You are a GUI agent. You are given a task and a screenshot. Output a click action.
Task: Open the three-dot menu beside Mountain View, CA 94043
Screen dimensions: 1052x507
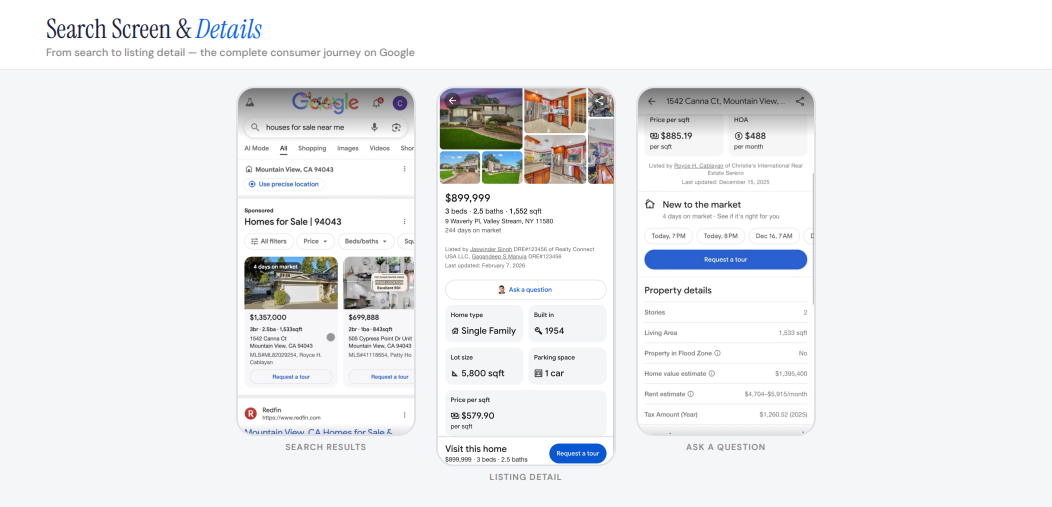(x=405, y=169)
